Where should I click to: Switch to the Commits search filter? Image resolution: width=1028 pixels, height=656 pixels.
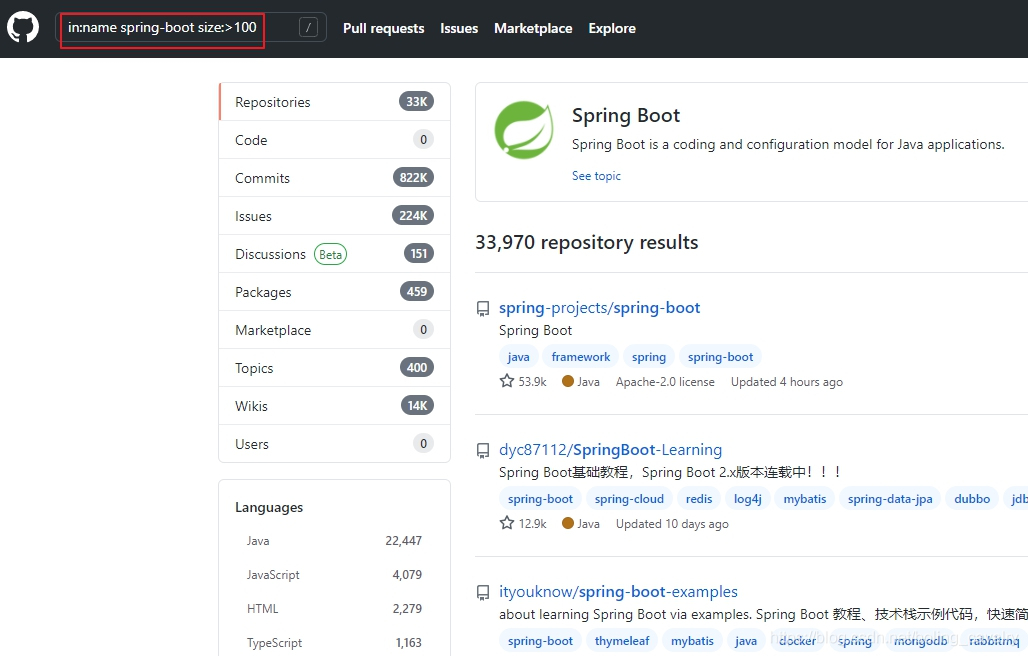pyautogui.click(x=262, y=177)
